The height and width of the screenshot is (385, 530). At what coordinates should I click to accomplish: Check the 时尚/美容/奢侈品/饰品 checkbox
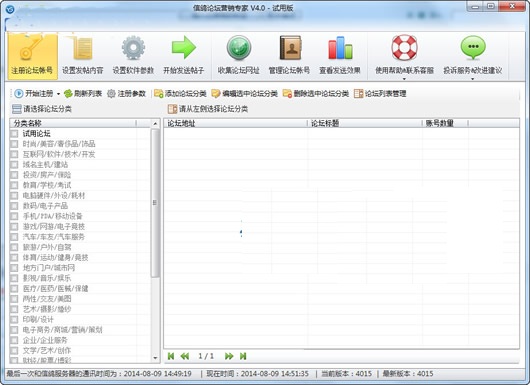pos(15,144)
